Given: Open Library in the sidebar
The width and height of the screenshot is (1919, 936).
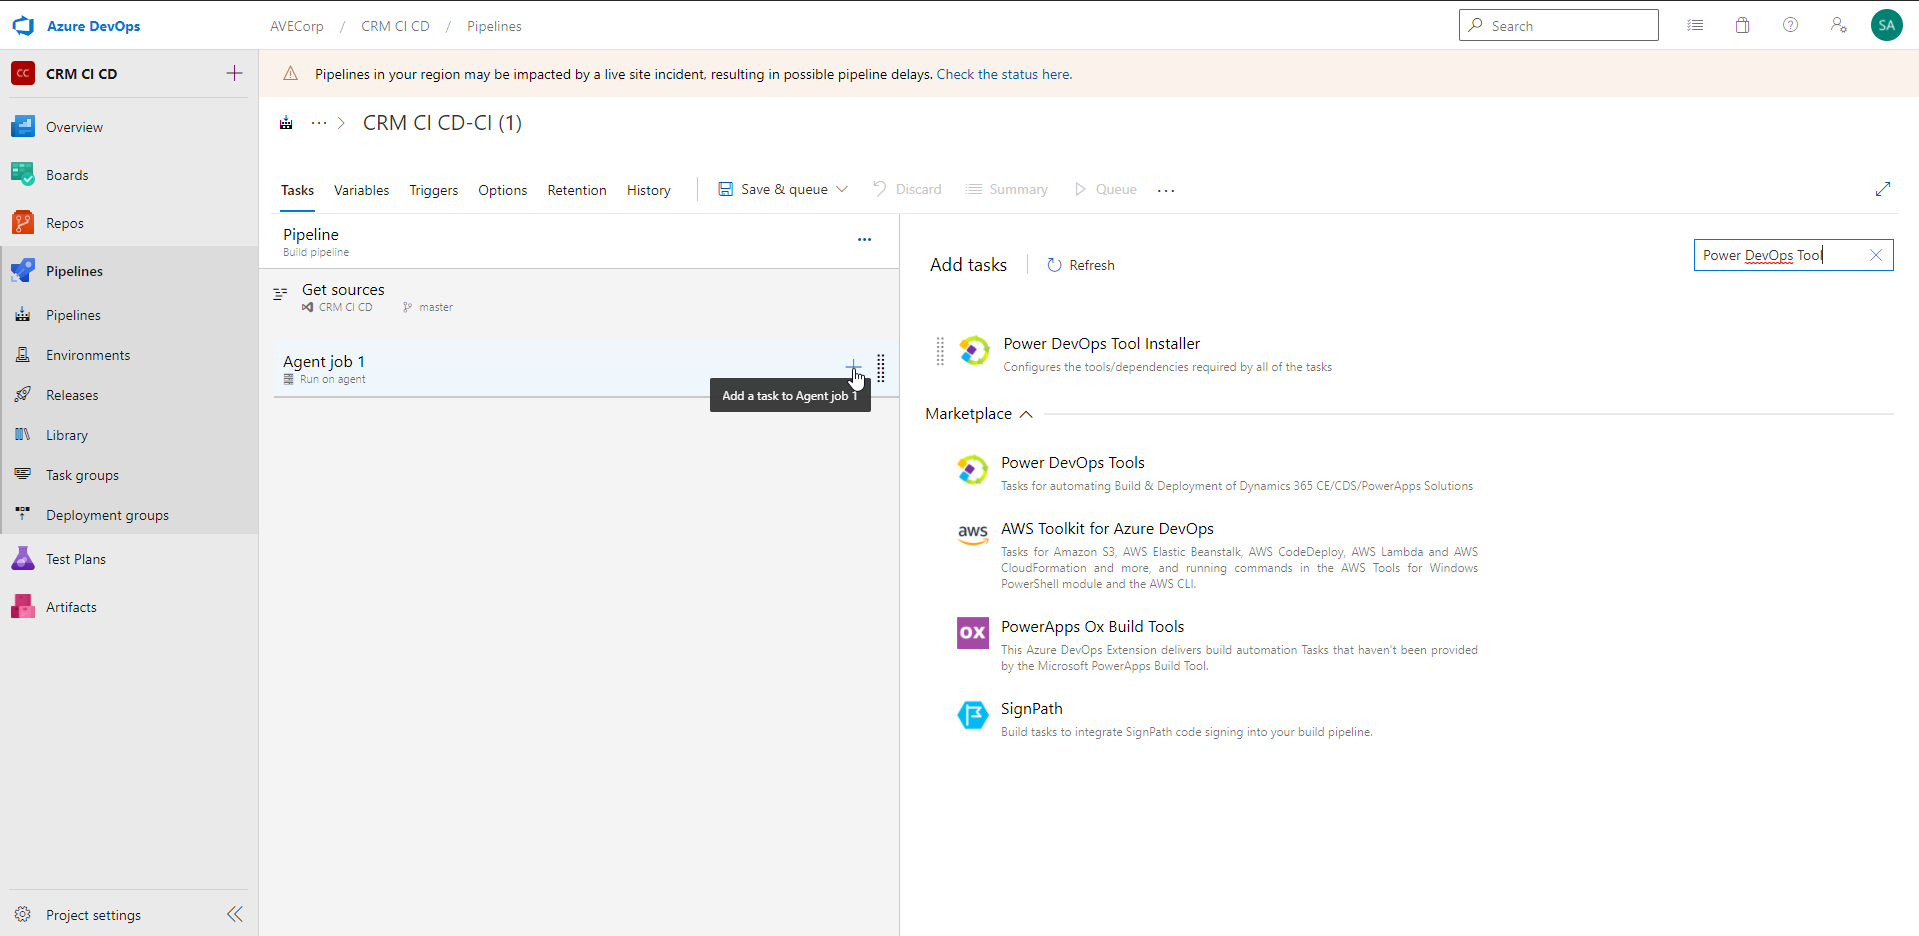Looking at the screenshot, I should (x=67, y=435).
